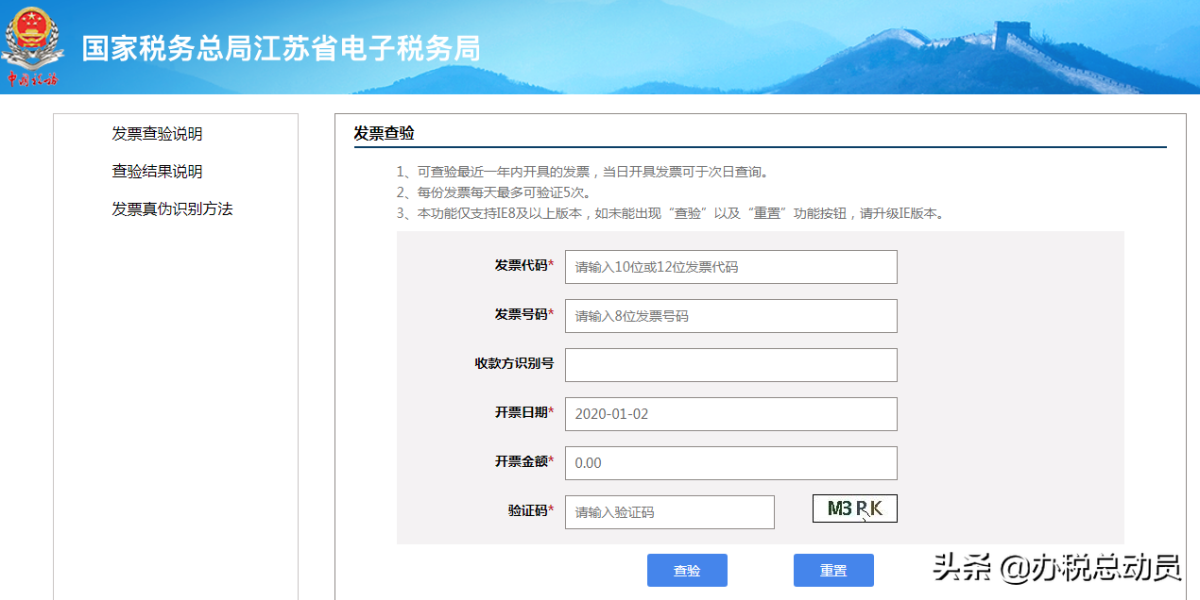Click the 国家税务总局江苏省电子税务局 site title

coord(281,48)
